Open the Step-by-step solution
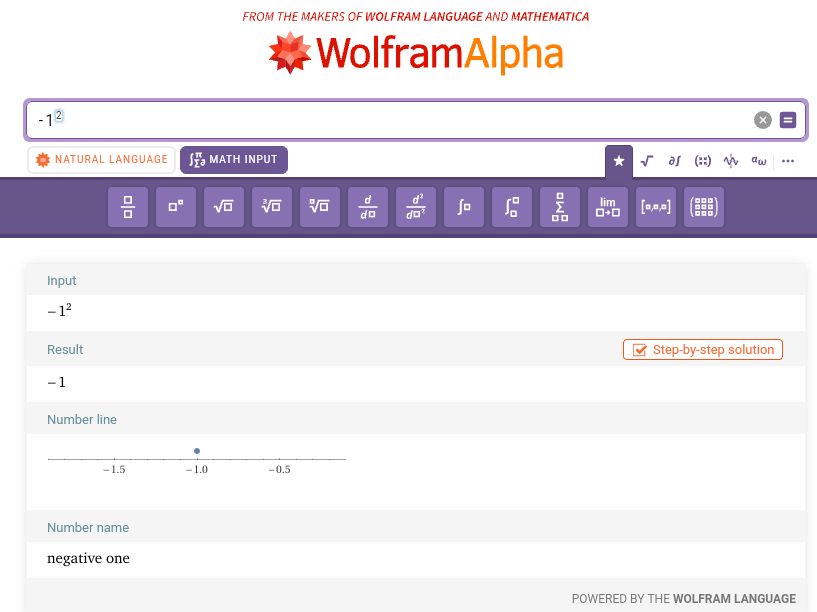This screenshot has width=817, height=612. (x=702, y=349)
